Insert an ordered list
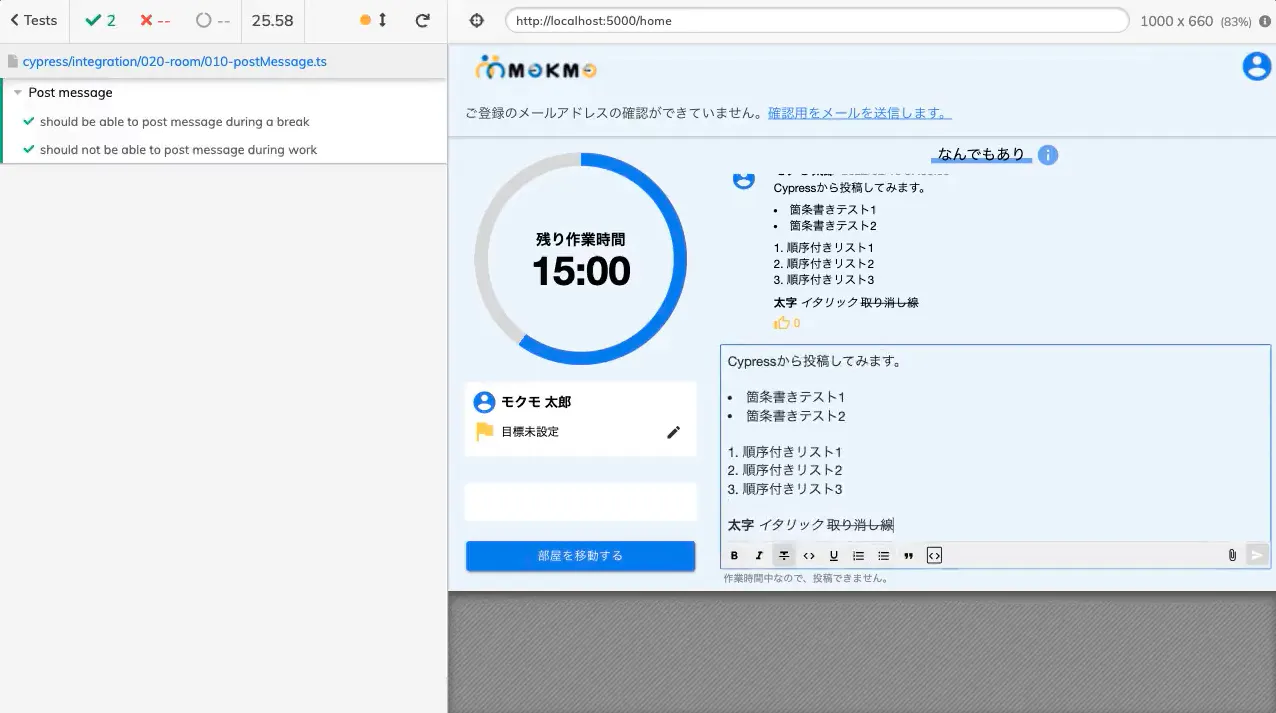 [x=859, y=556]
